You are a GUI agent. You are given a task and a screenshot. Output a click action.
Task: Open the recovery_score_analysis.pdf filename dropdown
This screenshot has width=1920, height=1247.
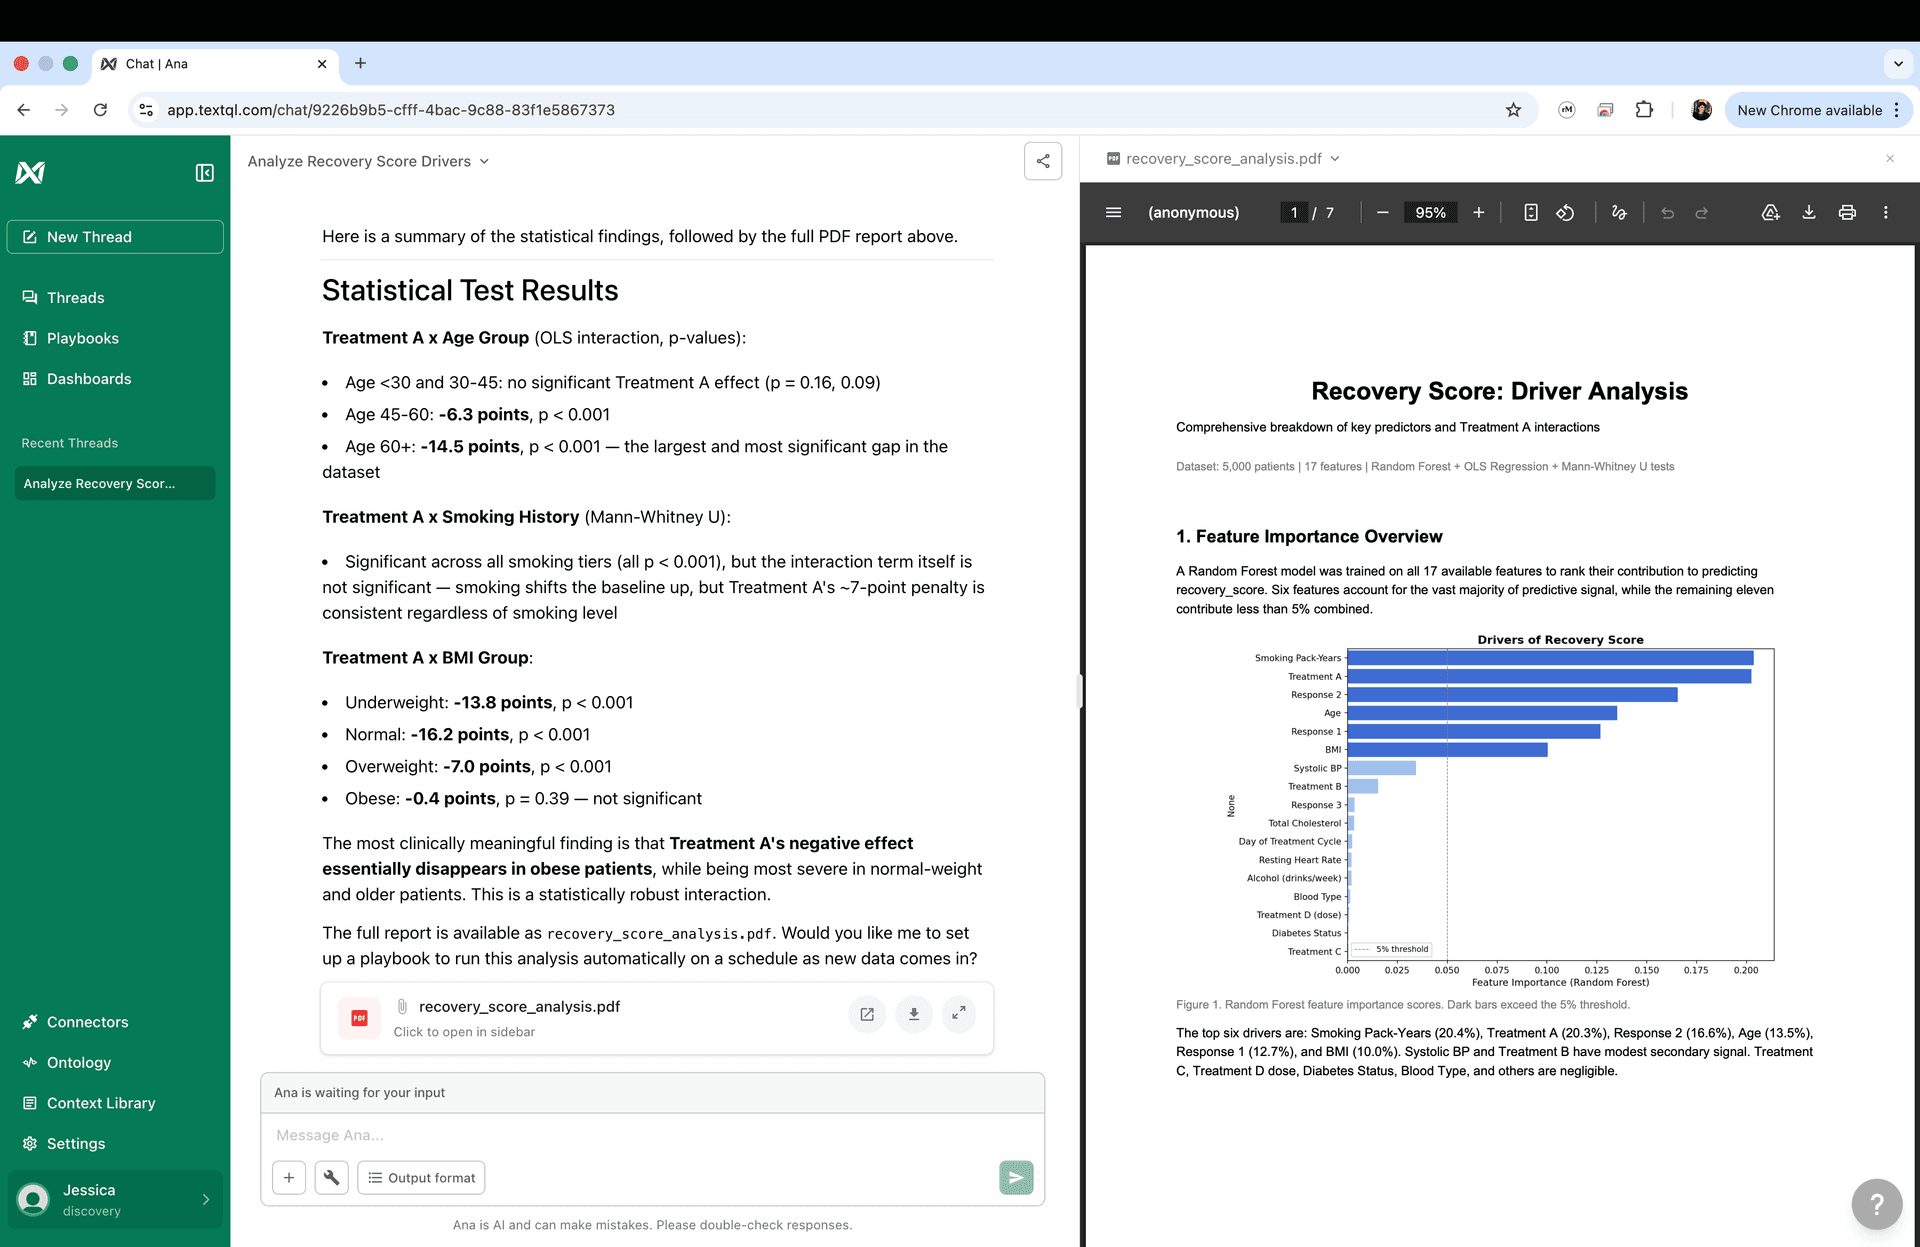pos(1336,158)
